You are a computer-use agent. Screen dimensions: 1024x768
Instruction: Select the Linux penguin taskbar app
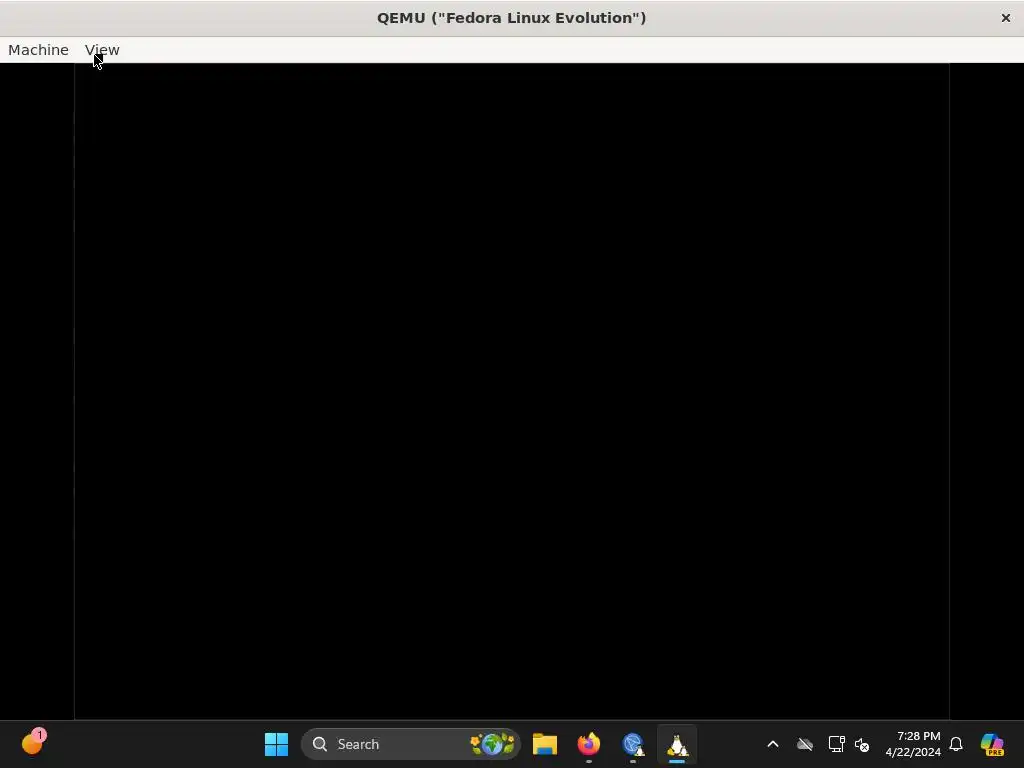677,744
